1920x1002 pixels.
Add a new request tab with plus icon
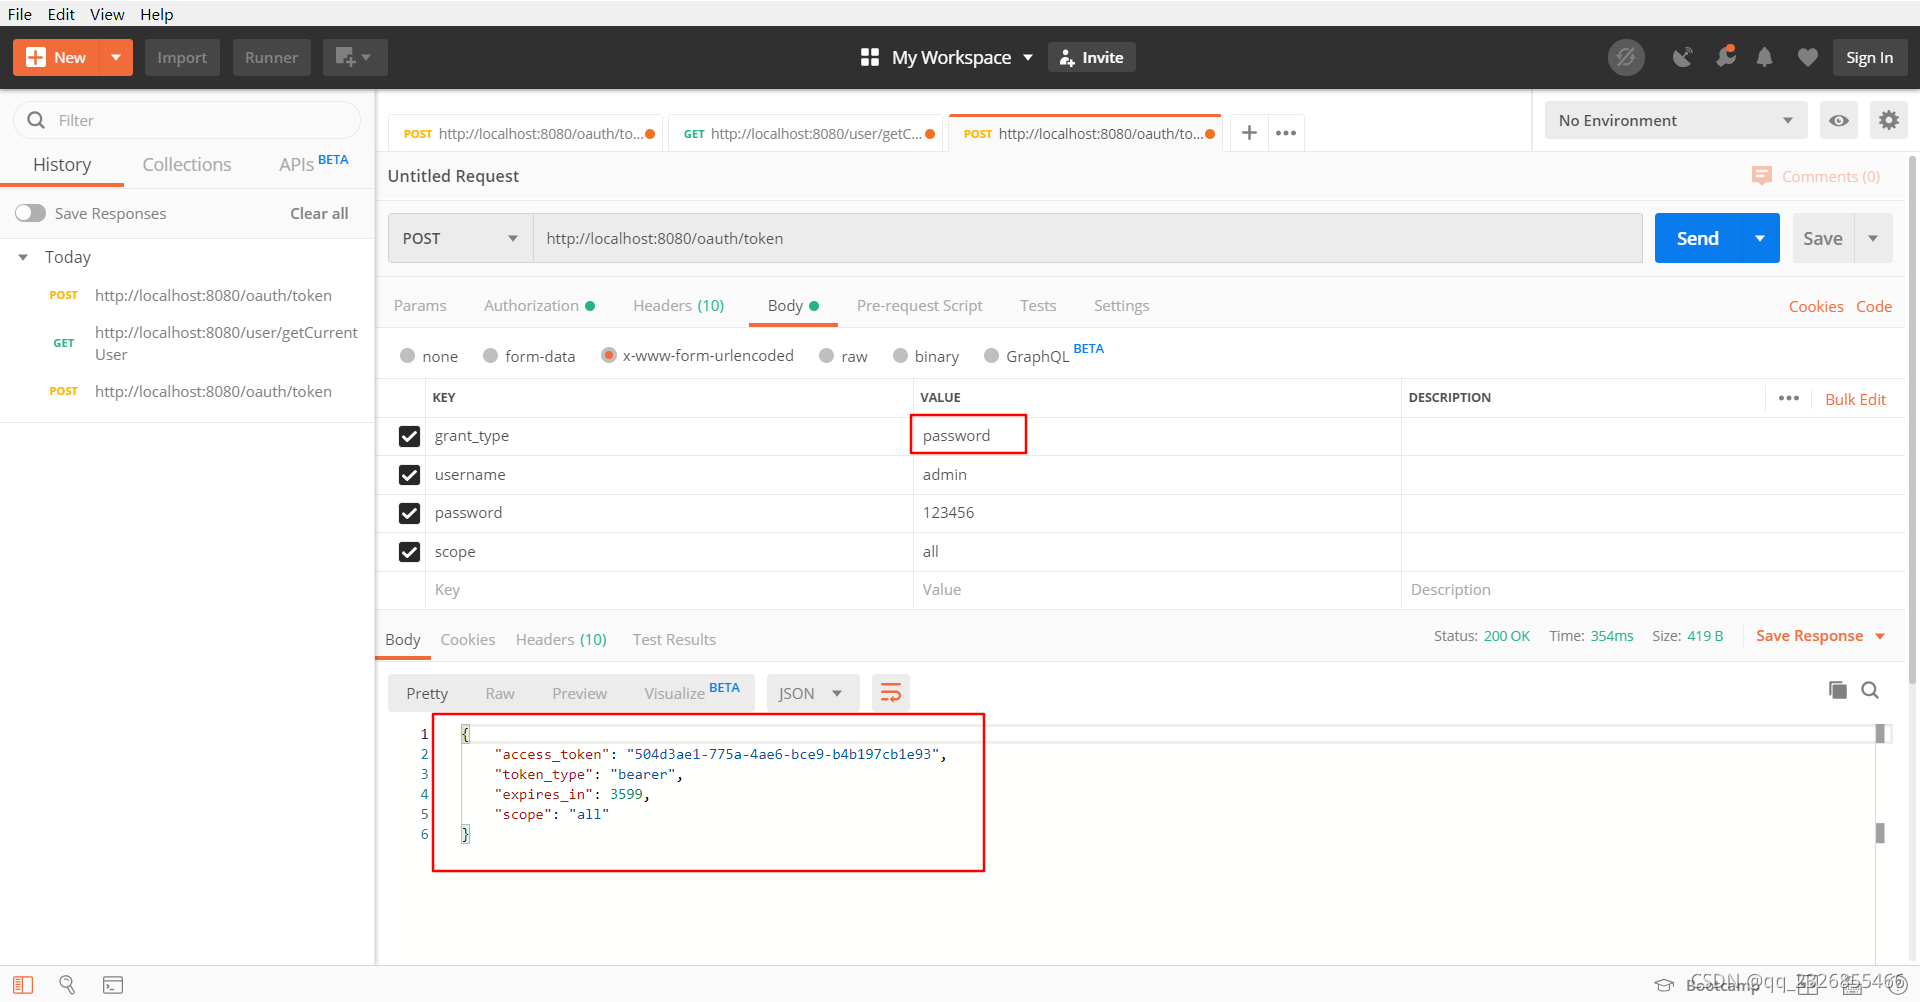click(1249, 132)
